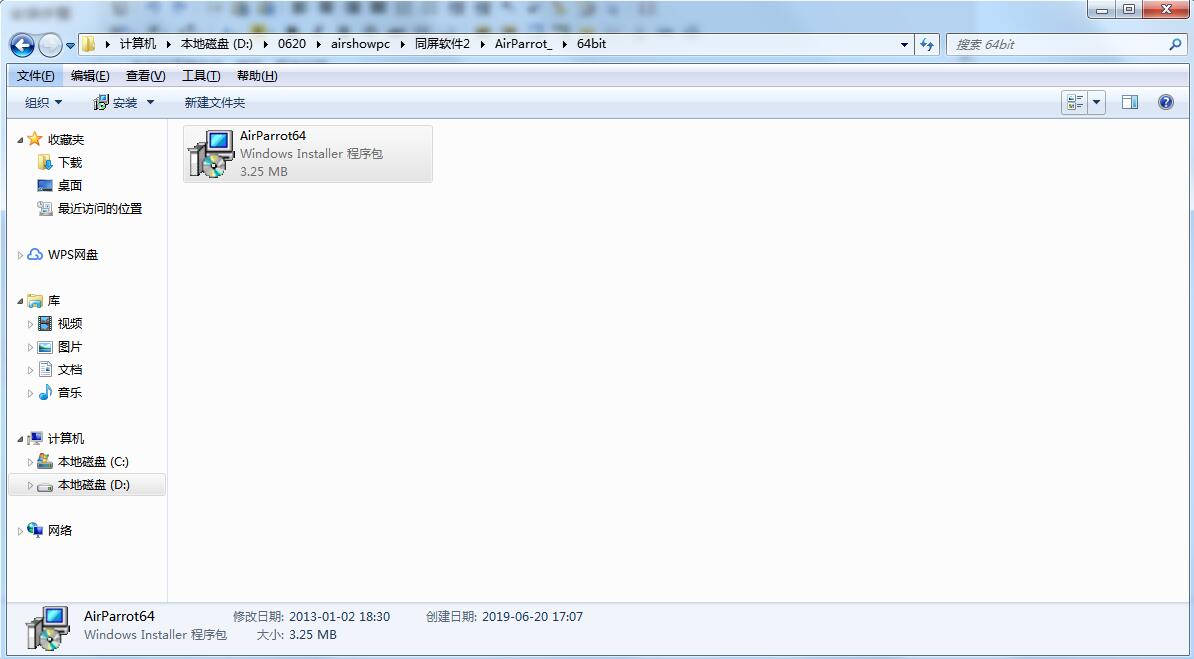Select the AirParrot64 installer file

(x=308, y=154)
